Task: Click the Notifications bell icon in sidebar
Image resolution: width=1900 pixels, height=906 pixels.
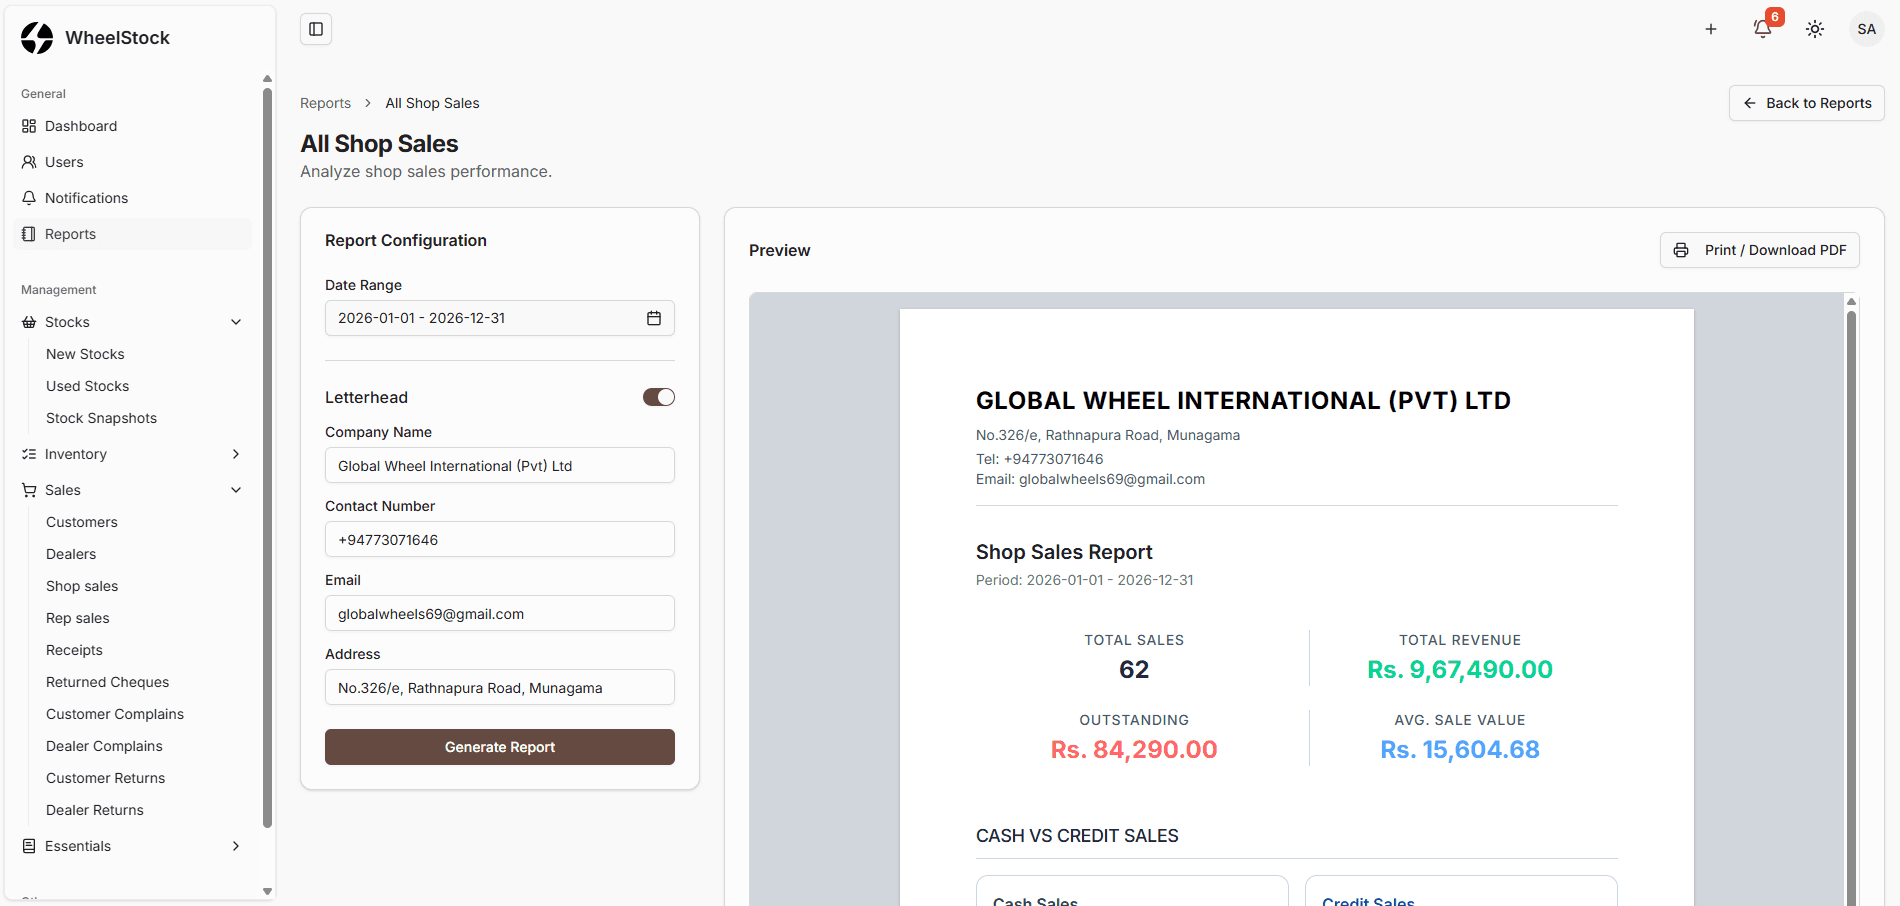Action: coord(29,198)
